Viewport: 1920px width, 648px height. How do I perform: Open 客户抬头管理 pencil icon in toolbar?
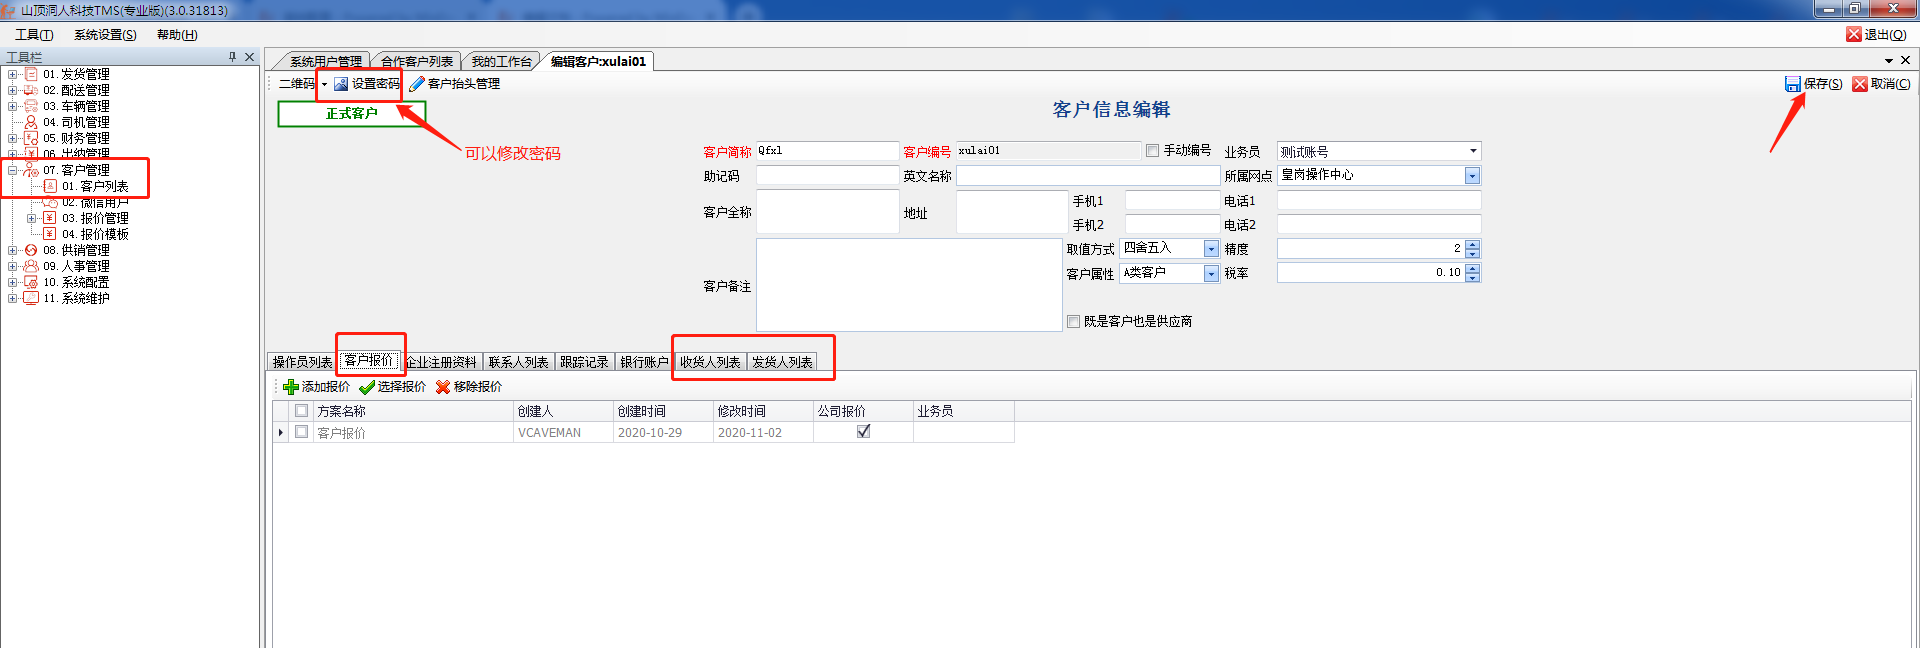point(417,84)
